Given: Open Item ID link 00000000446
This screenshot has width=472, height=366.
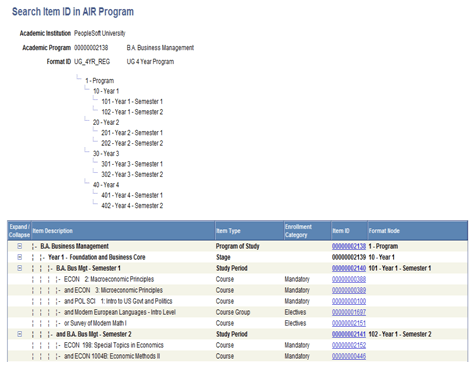Looking at the screenshot, I should (x=349, y=356).
